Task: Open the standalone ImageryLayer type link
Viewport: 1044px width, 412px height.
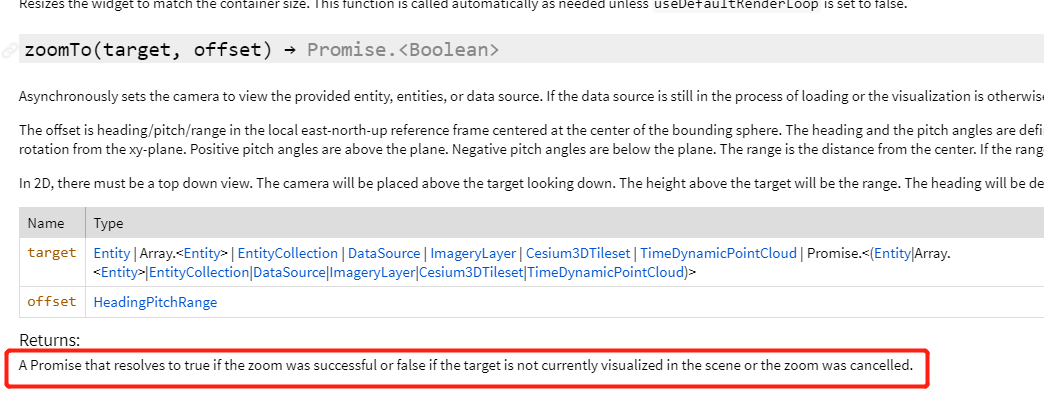Action: click(471, 253)
